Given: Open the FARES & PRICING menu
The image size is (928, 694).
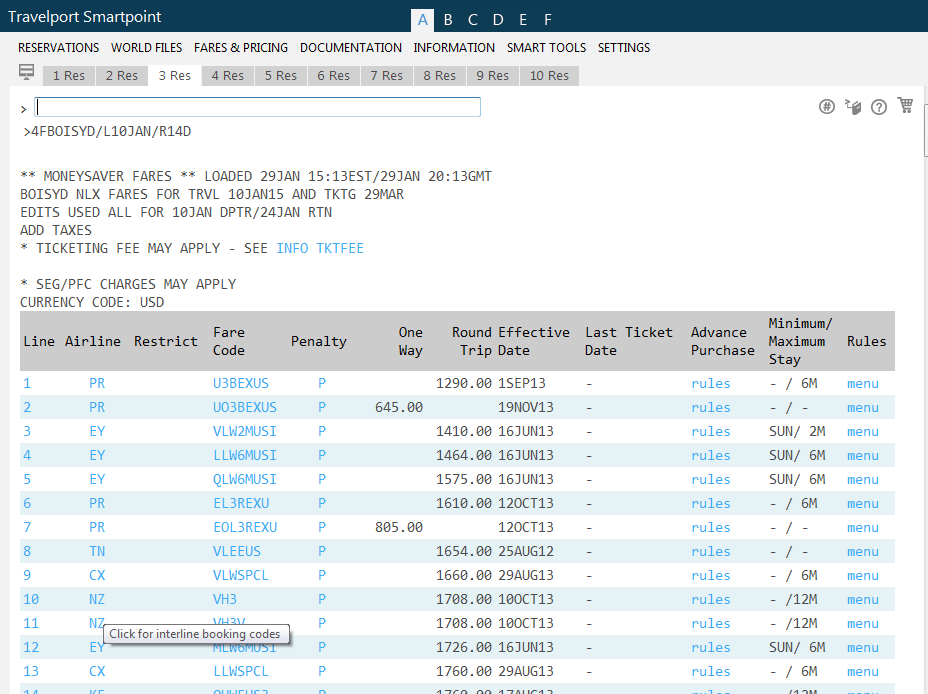Looking at the screenshot, I should pyautogui.click(x=241, y=47).
